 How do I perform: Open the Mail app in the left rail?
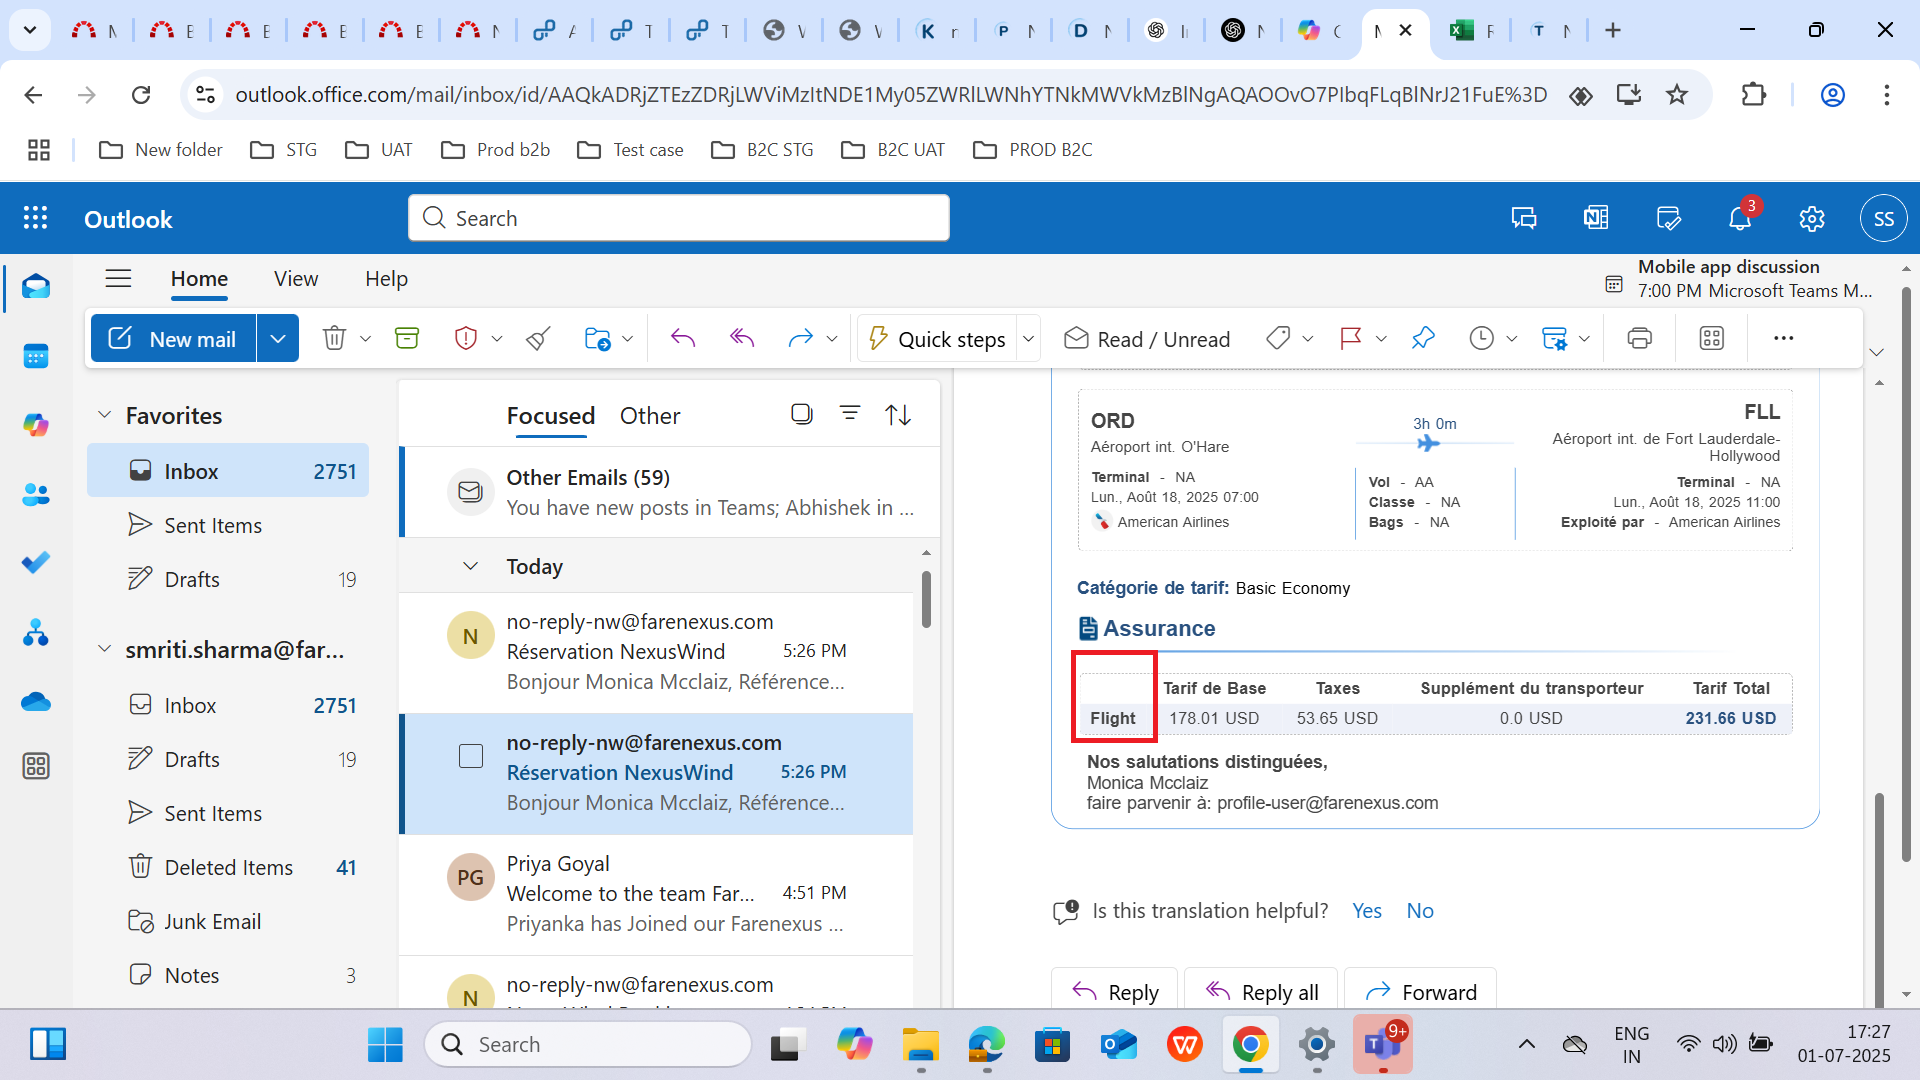point(36,287)
